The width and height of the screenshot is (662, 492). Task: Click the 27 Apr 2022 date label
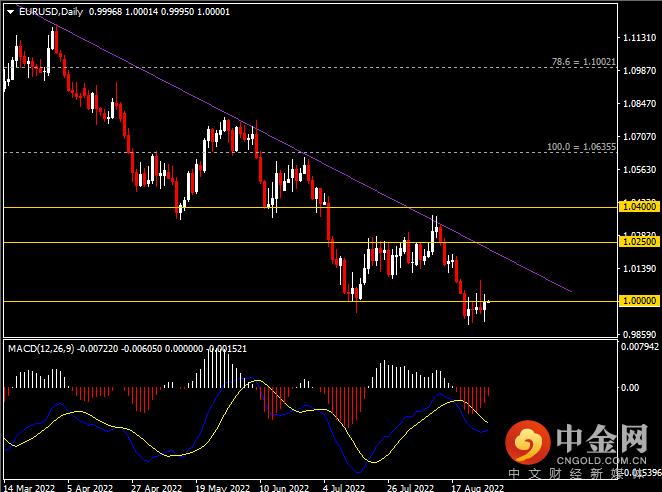156,488
